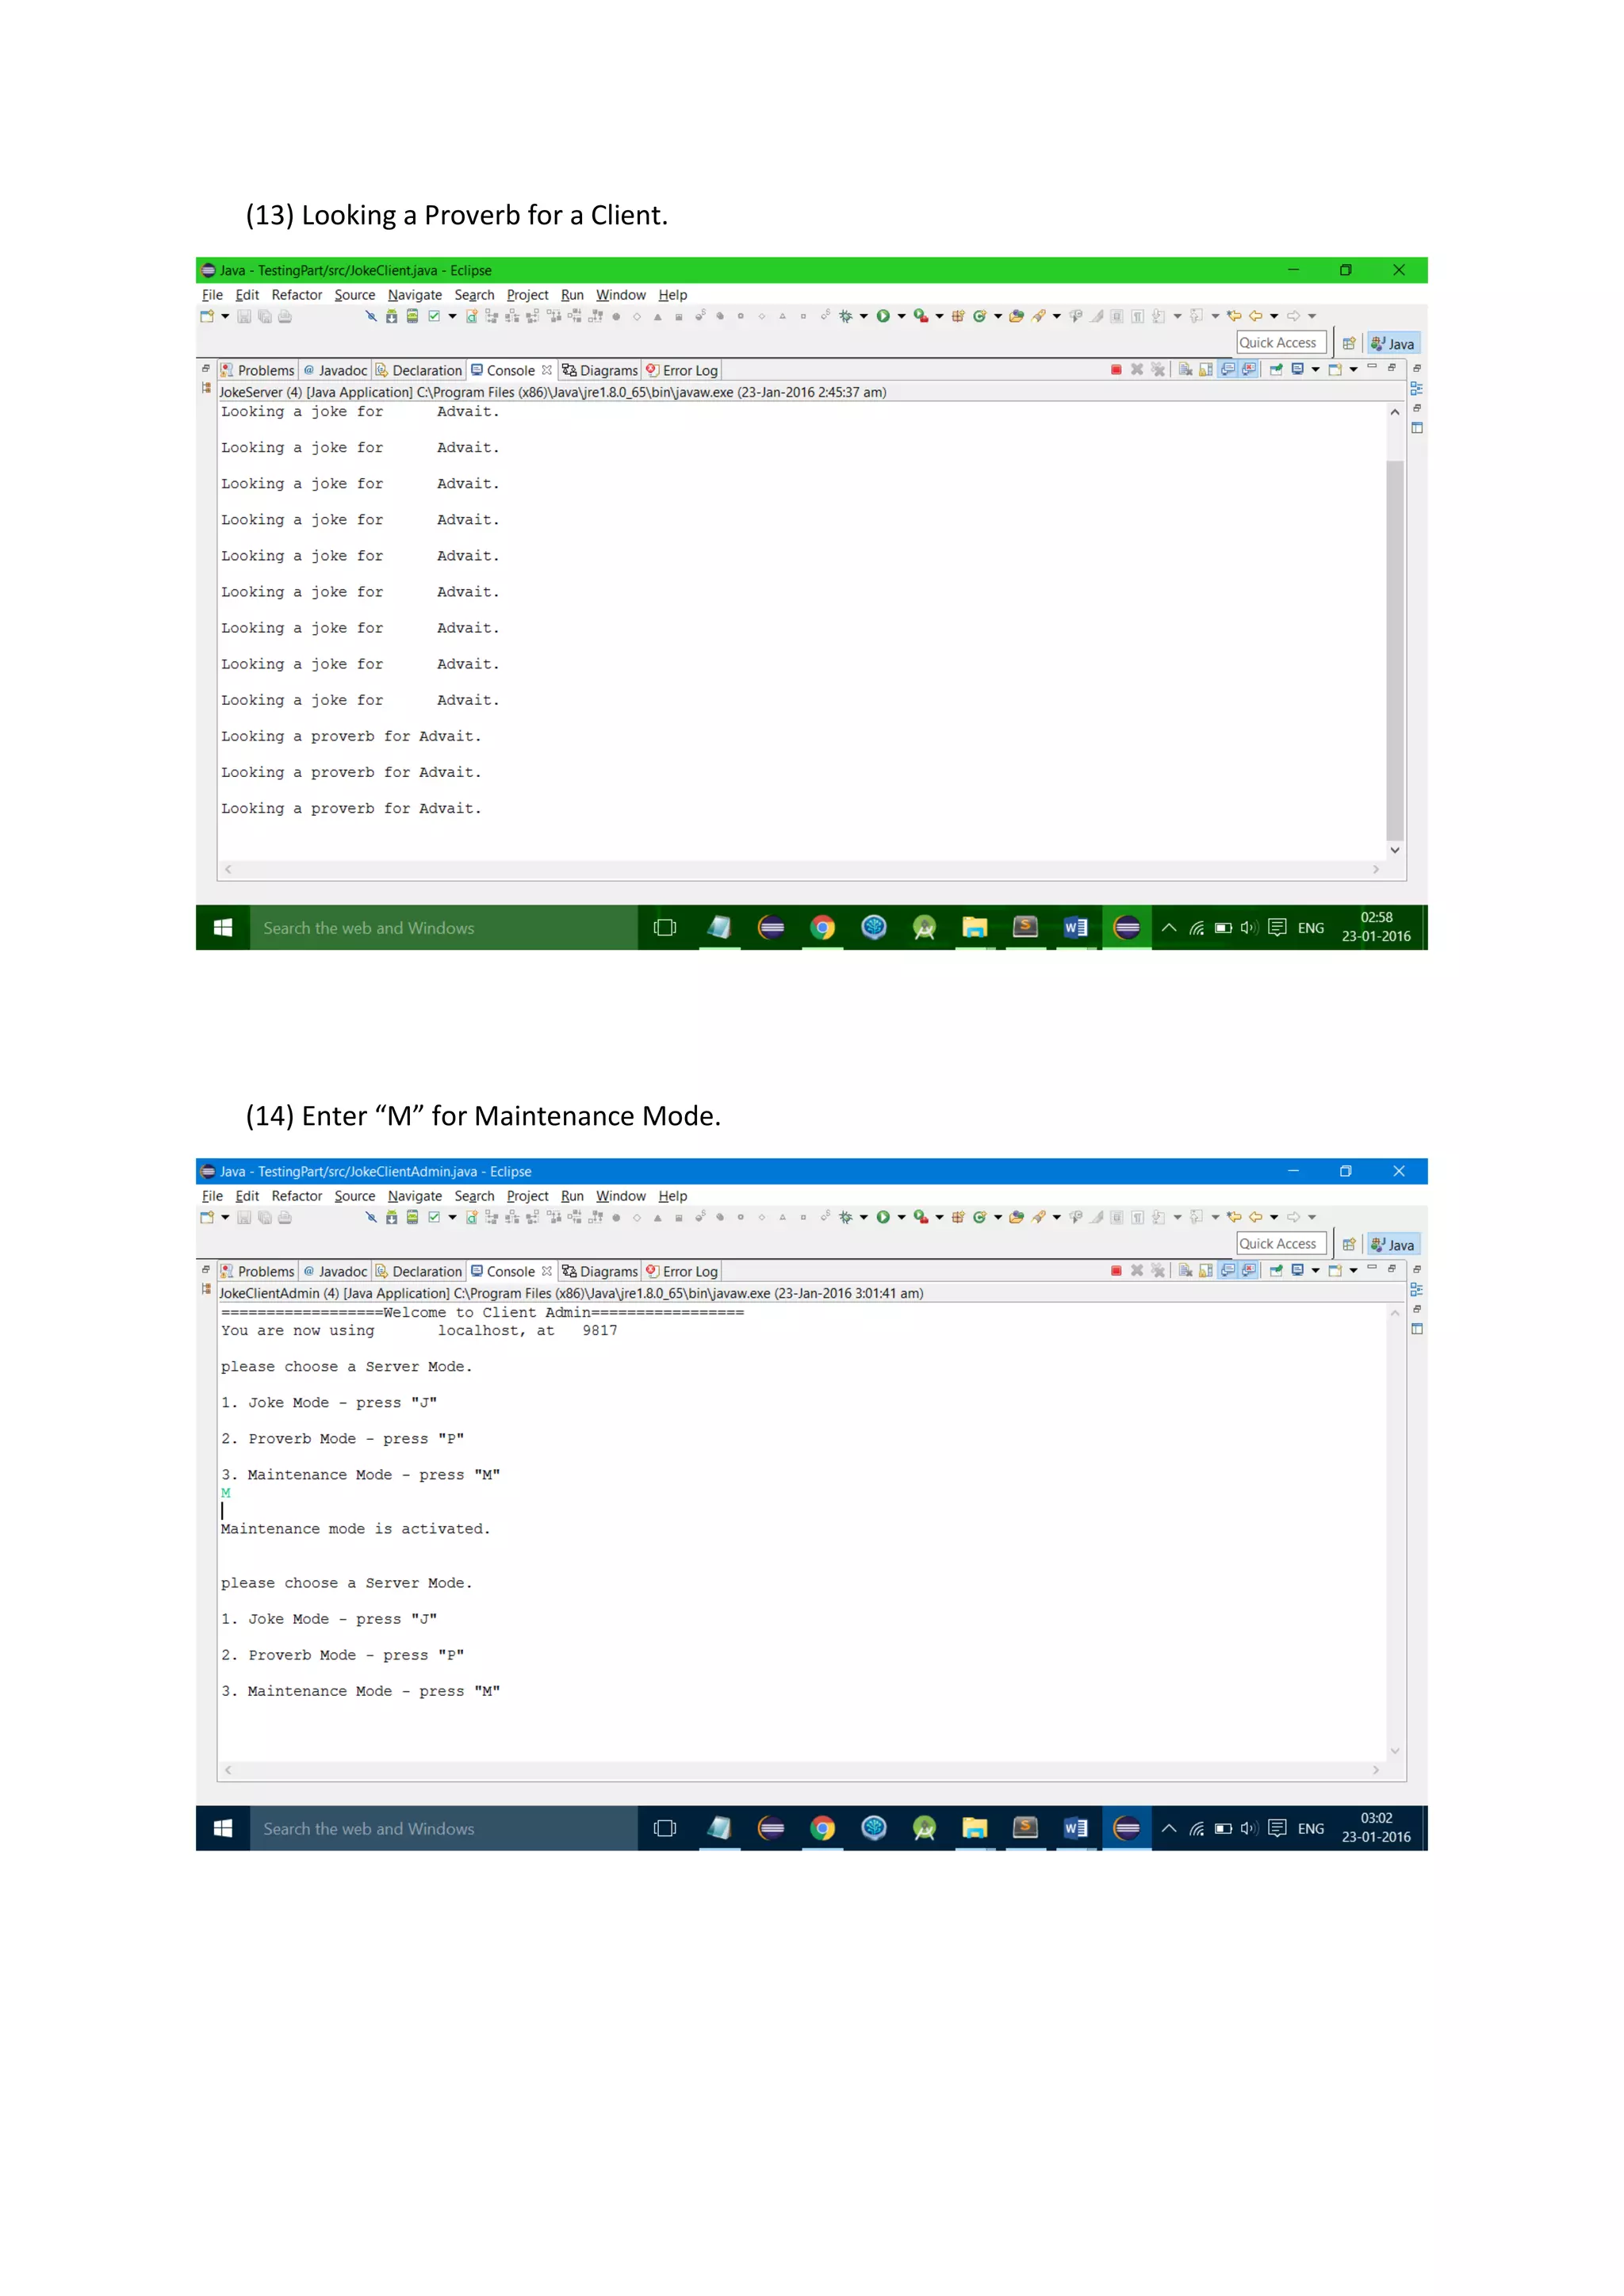Close the Console tab X in upper window
This screenshot has height=2296, width=1624.
click(x=547, y=370)
